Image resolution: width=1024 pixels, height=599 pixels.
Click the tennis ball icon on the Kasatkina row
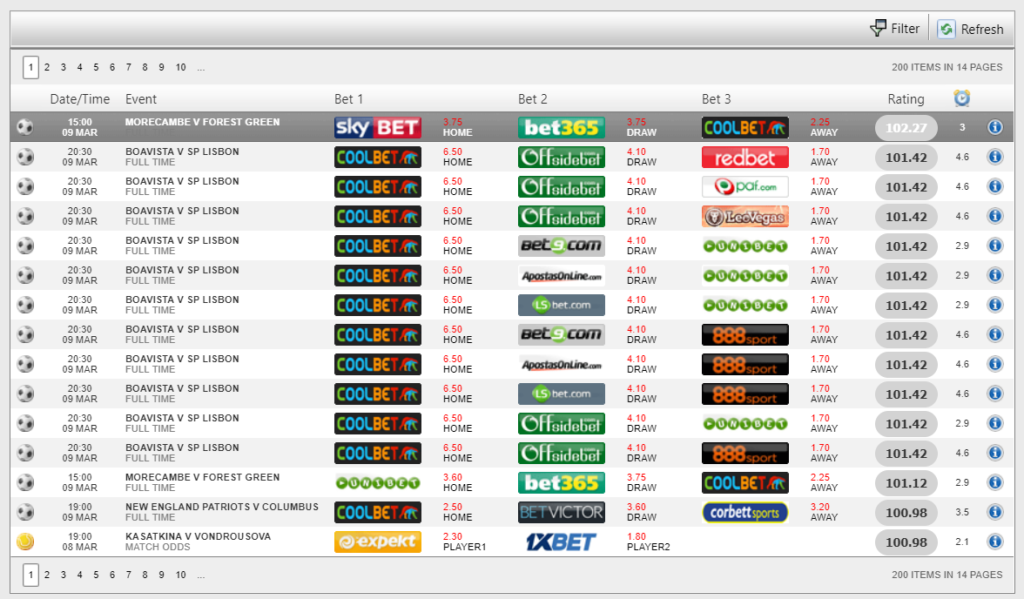click(24, 541)
